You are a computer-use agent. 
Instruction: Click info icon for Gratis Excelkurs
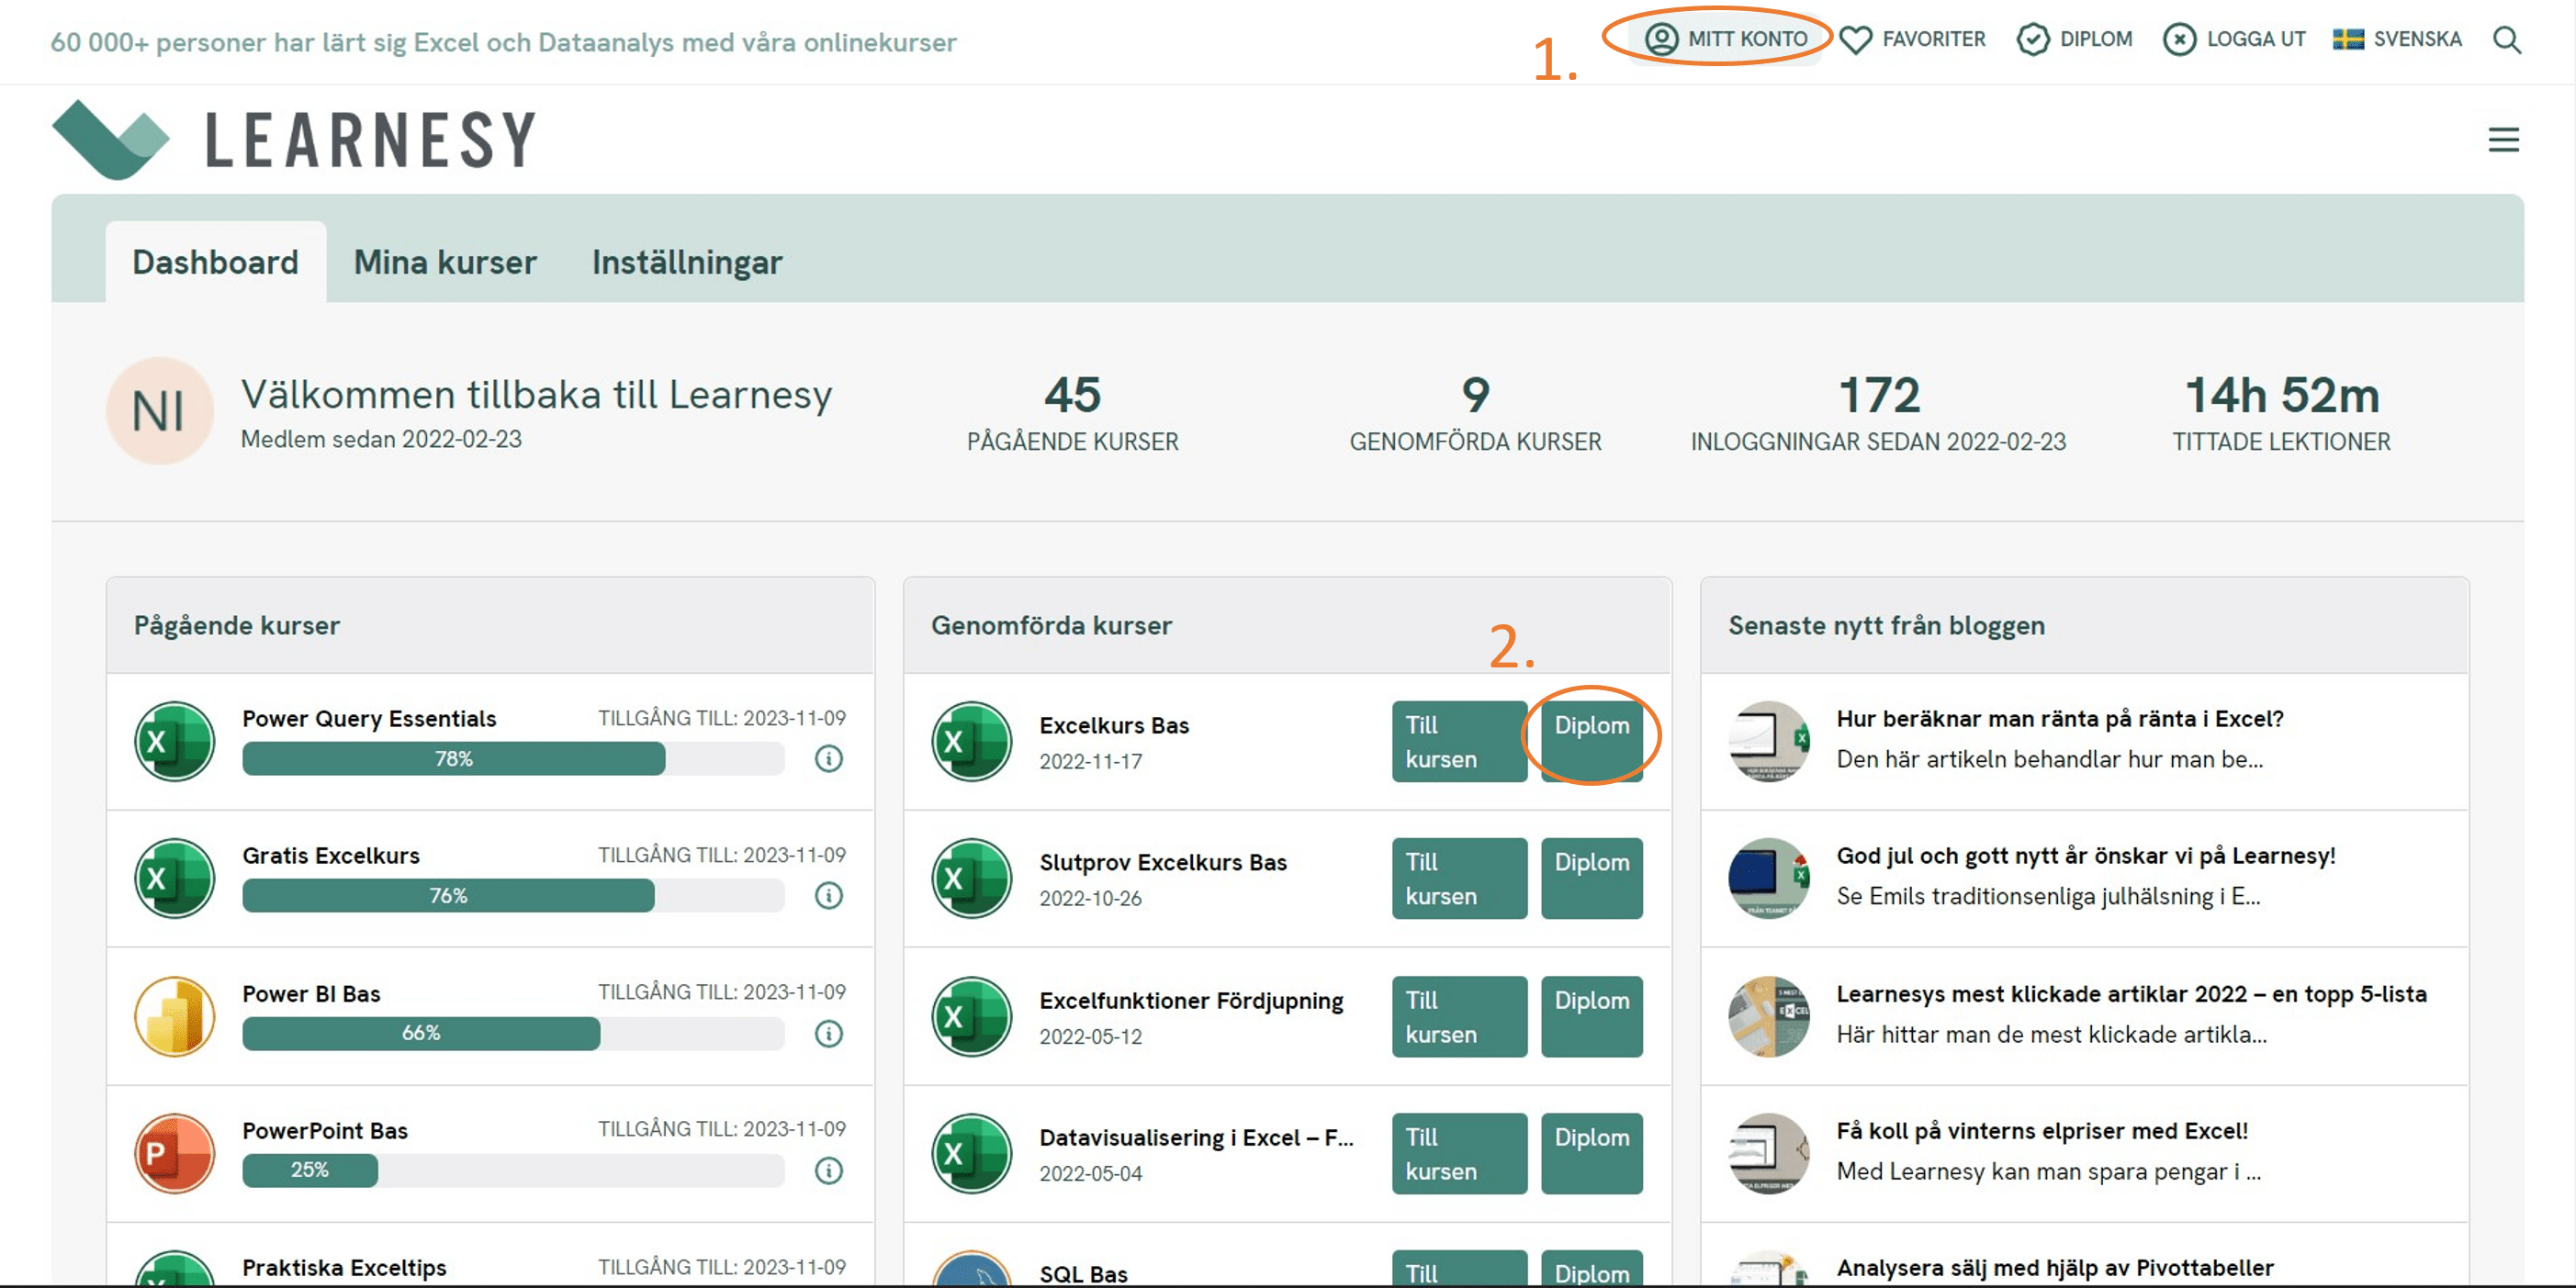pos(828,896)
